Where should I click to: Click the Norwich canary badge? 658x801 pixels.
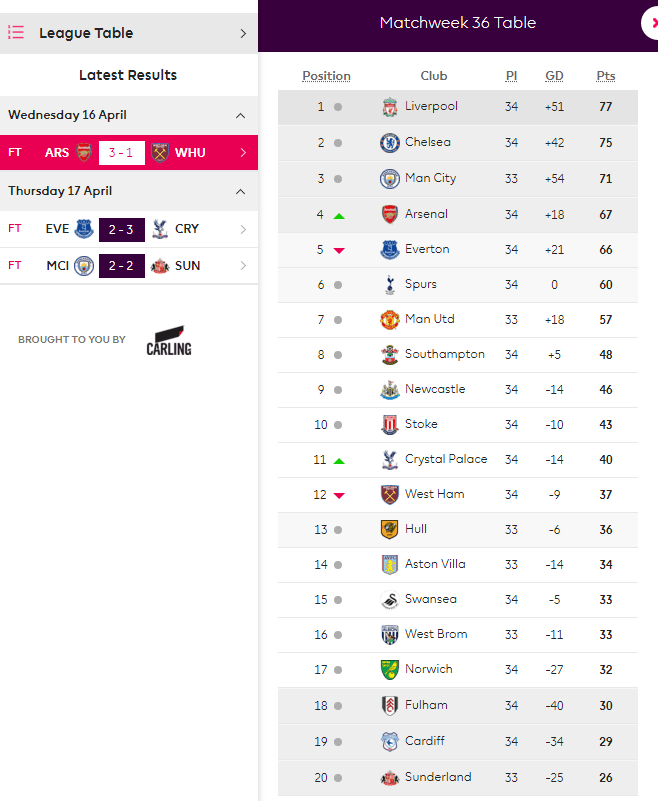390,670
